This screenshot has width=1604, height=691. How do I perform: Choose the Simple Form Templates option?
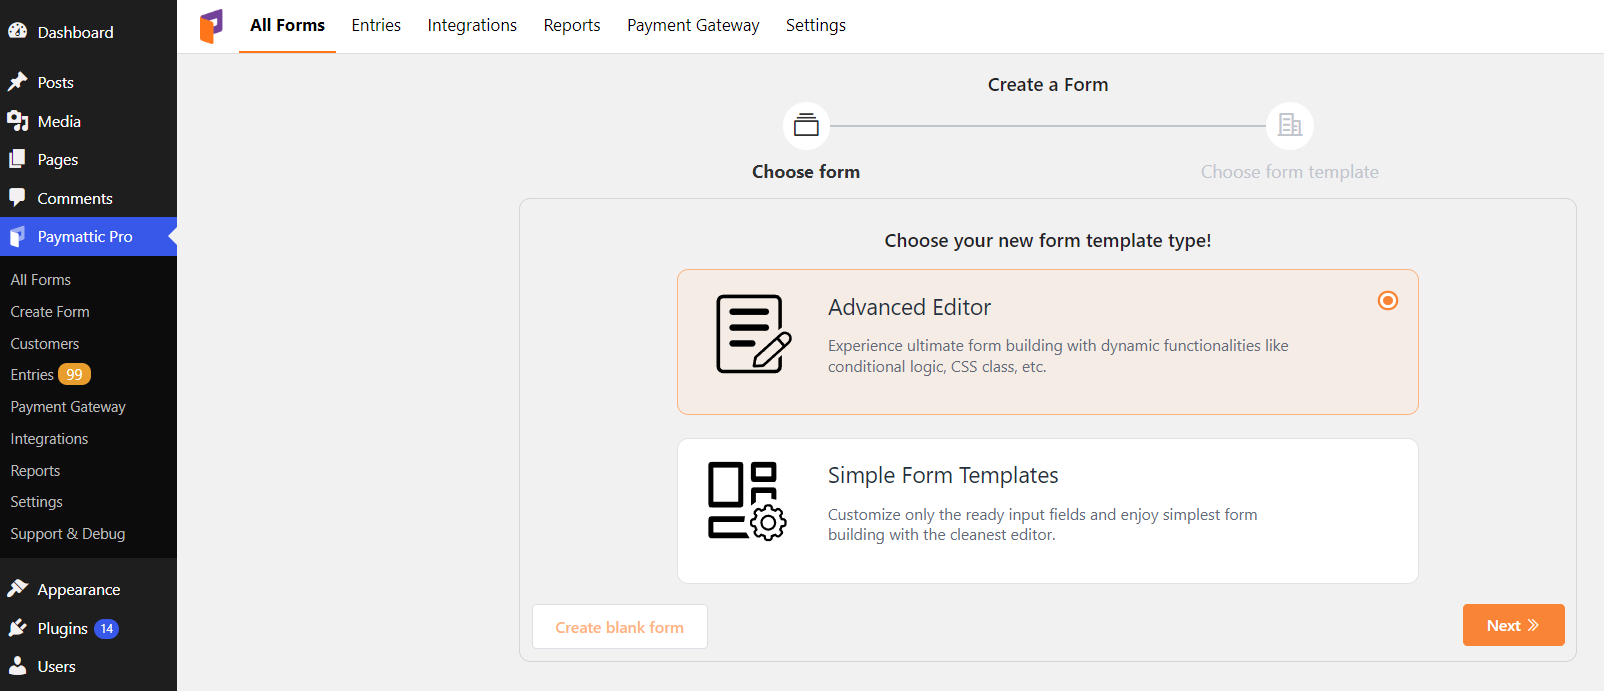coord(1047,511)
